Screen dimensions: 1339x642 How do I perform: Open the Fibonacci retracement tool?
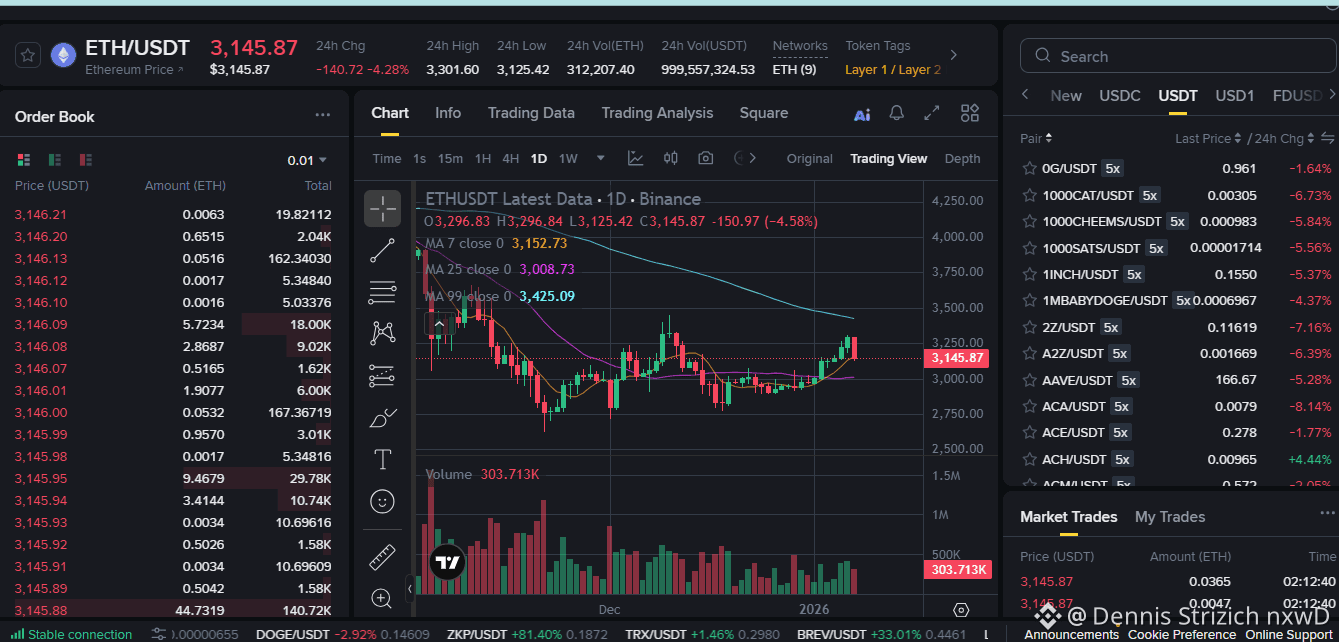(x=382, y=292)
